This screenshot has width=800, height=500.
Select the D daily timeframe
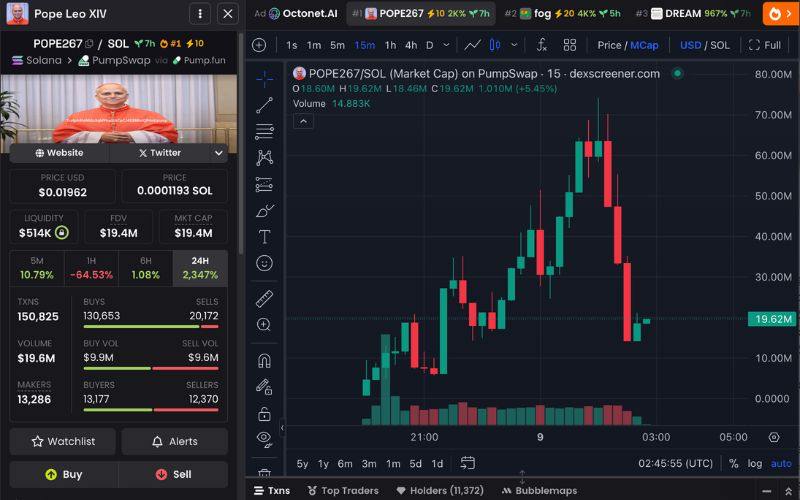(x=430, y=45)
